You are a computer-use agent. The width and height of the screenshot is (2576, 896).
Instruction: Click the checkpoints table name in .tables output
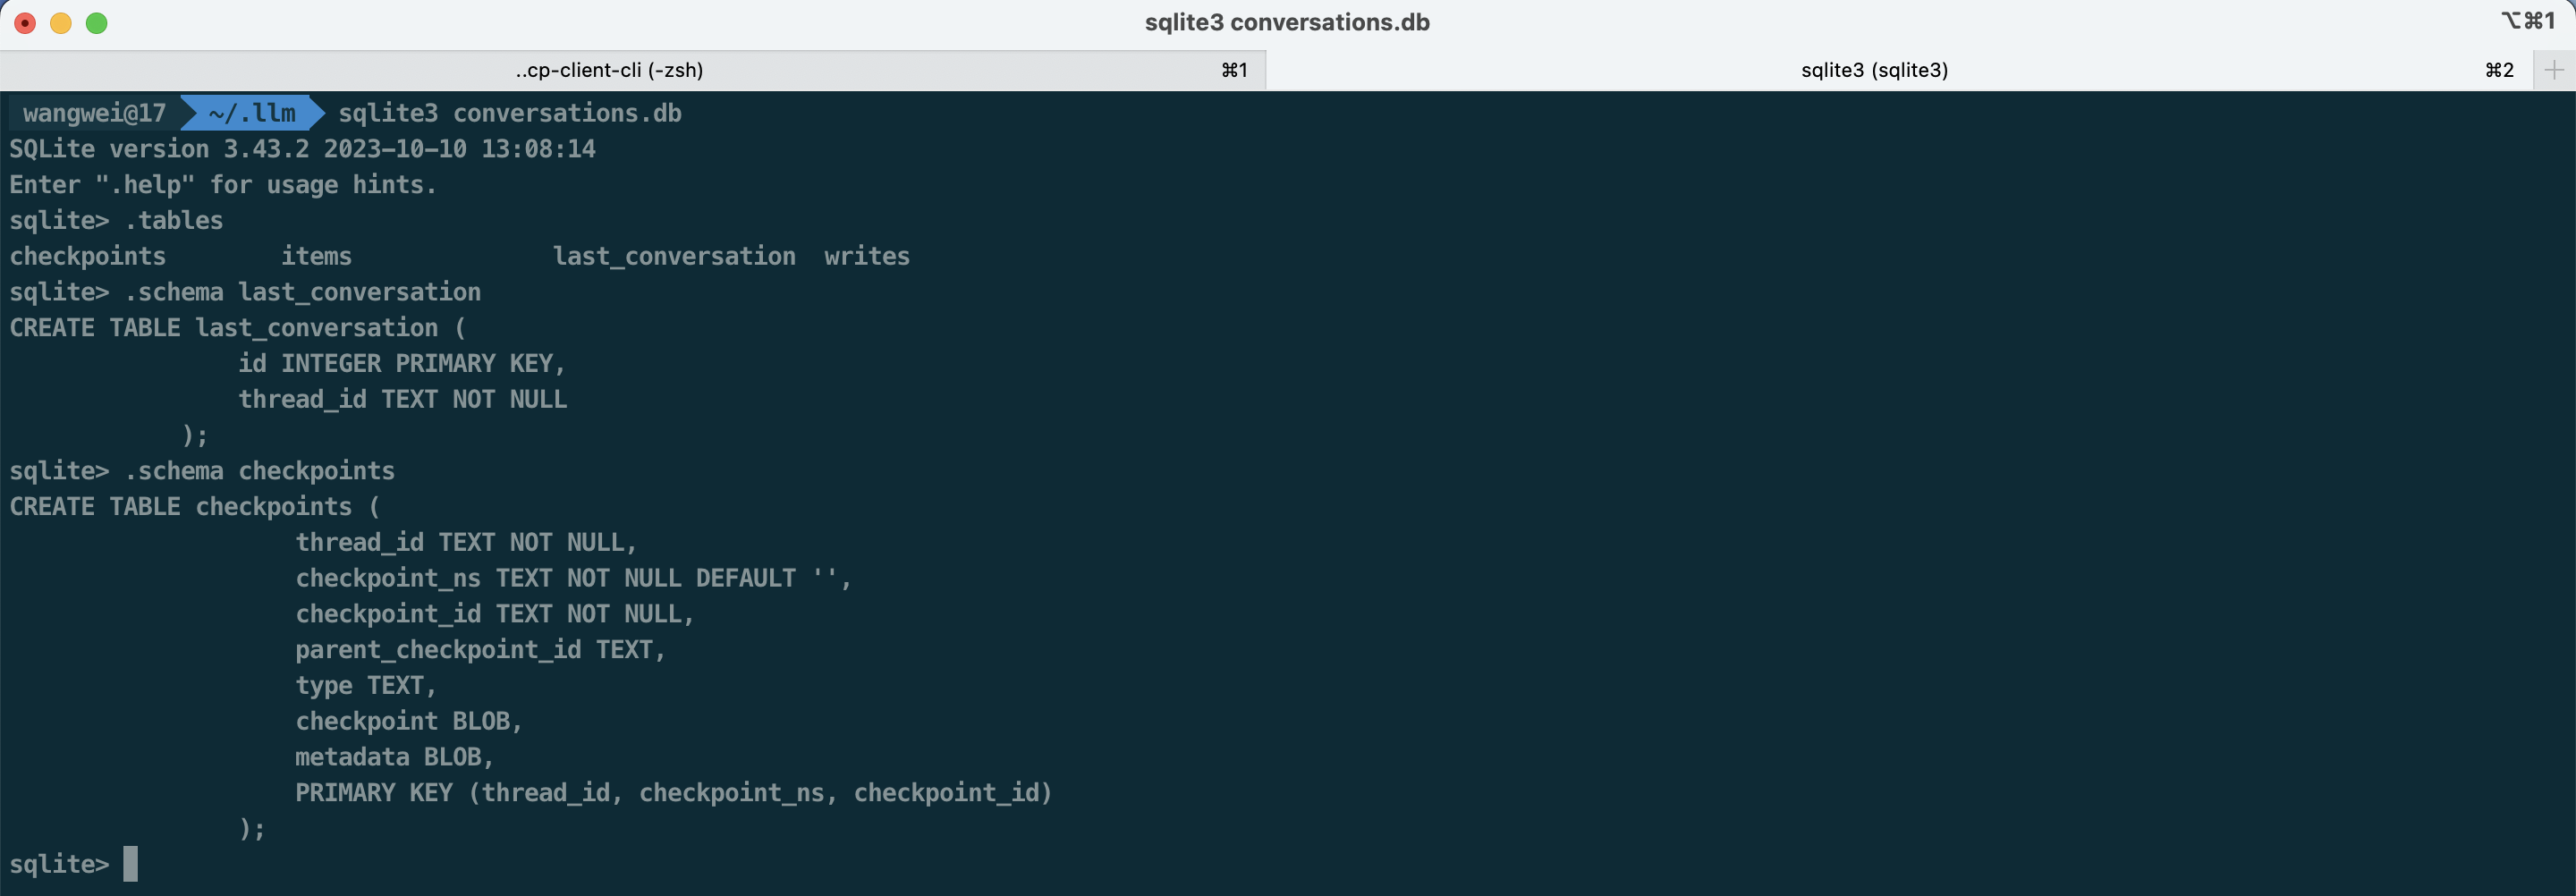pyautogui.click(x=88, y=256)
